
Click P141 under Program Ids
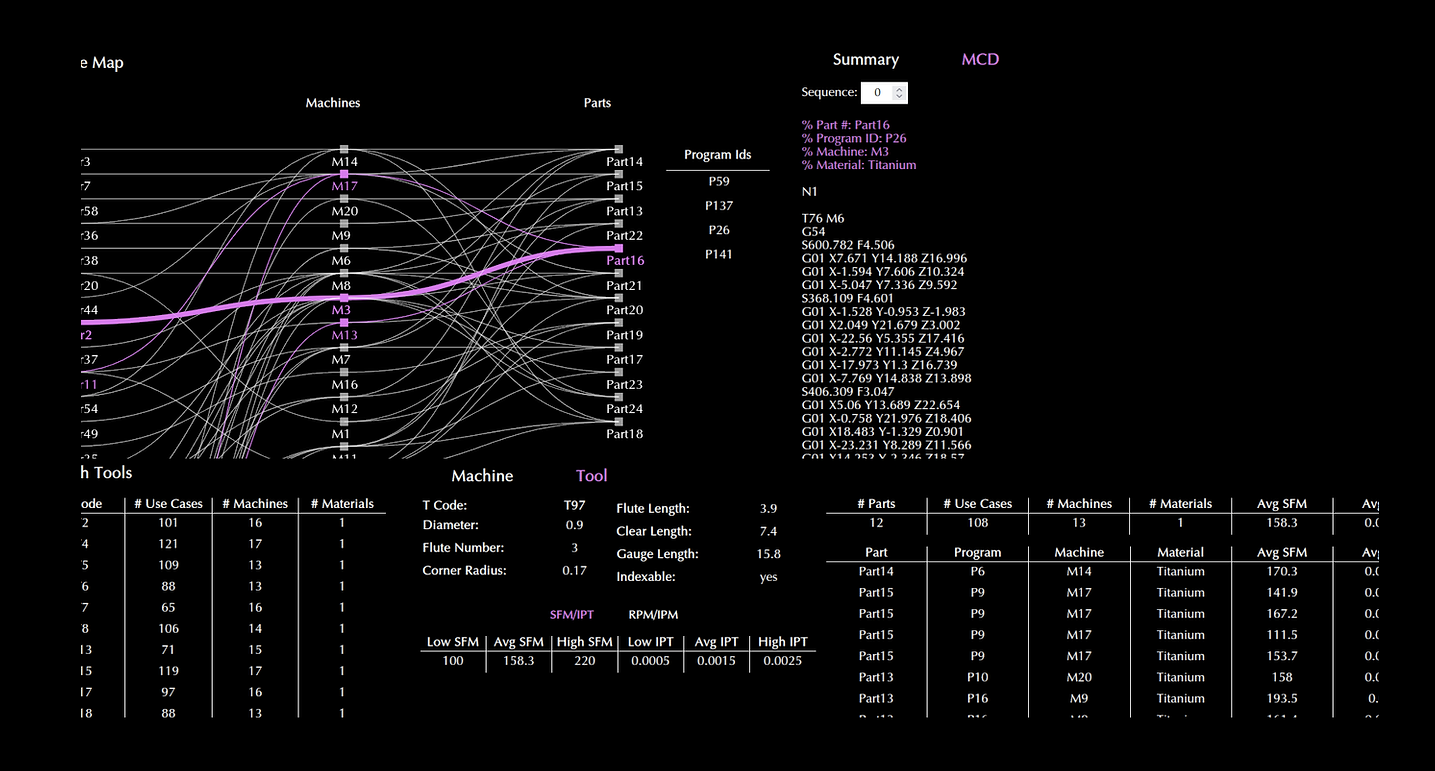point(717,253)
